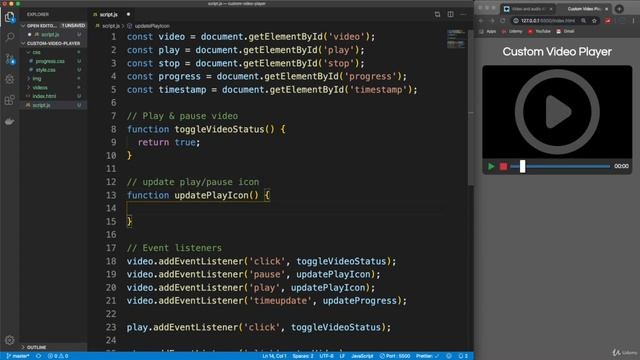The width and height of the screenshot is (640, 360).
Task: Click the site info icon in address bar
Action: tap(516, 20)
